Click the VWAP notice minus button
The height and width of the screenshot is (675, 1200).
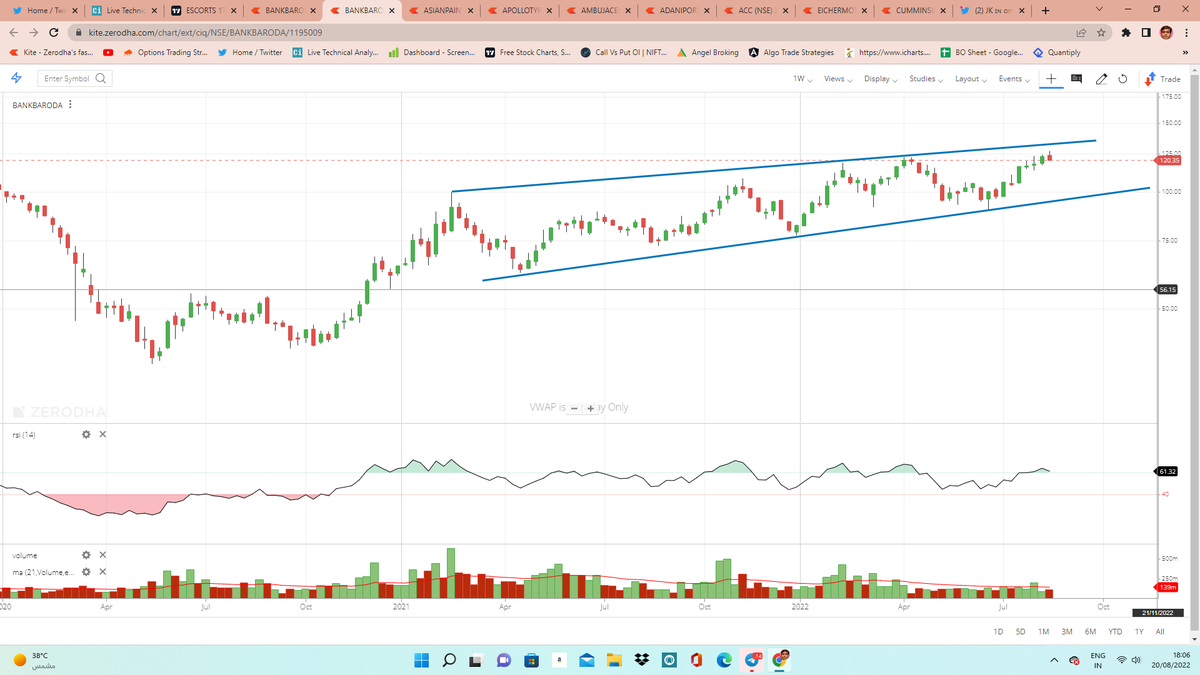tap(575, 408)
